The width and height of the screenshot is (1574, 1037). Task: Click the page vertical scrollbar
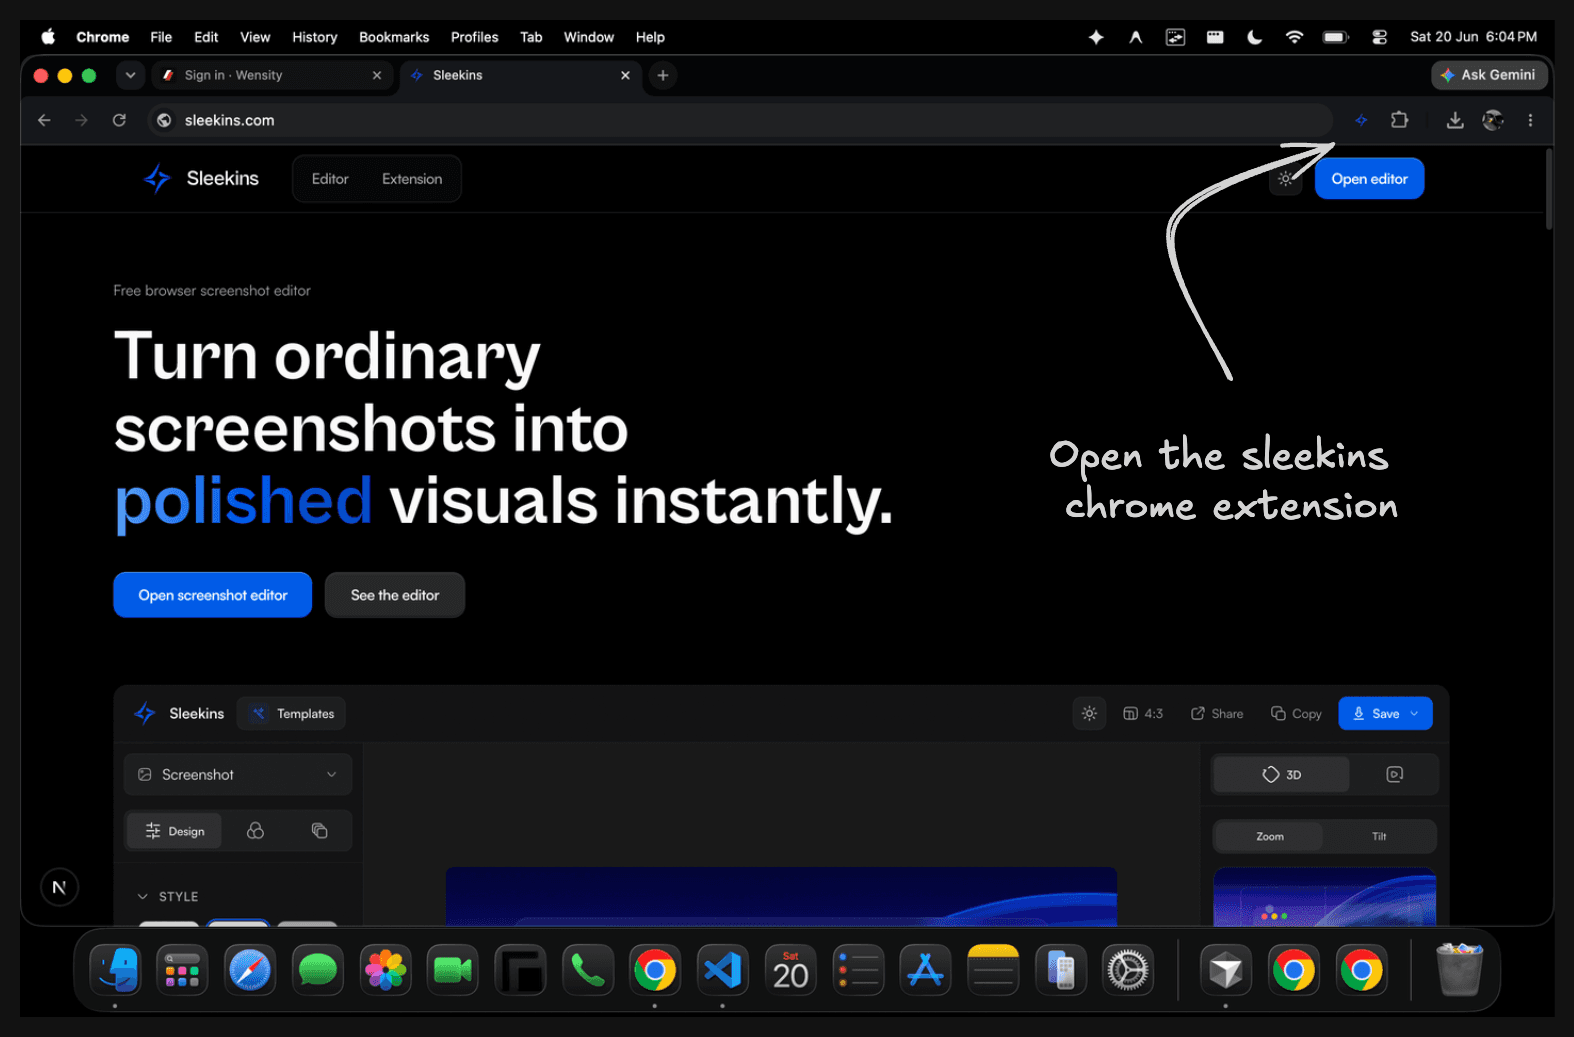click(1549, 190)
